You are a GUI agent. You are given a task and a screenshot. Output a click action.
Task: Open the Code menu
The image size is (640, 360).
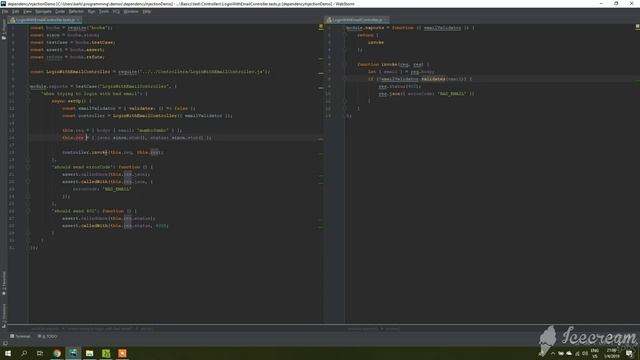coord(60,11)
